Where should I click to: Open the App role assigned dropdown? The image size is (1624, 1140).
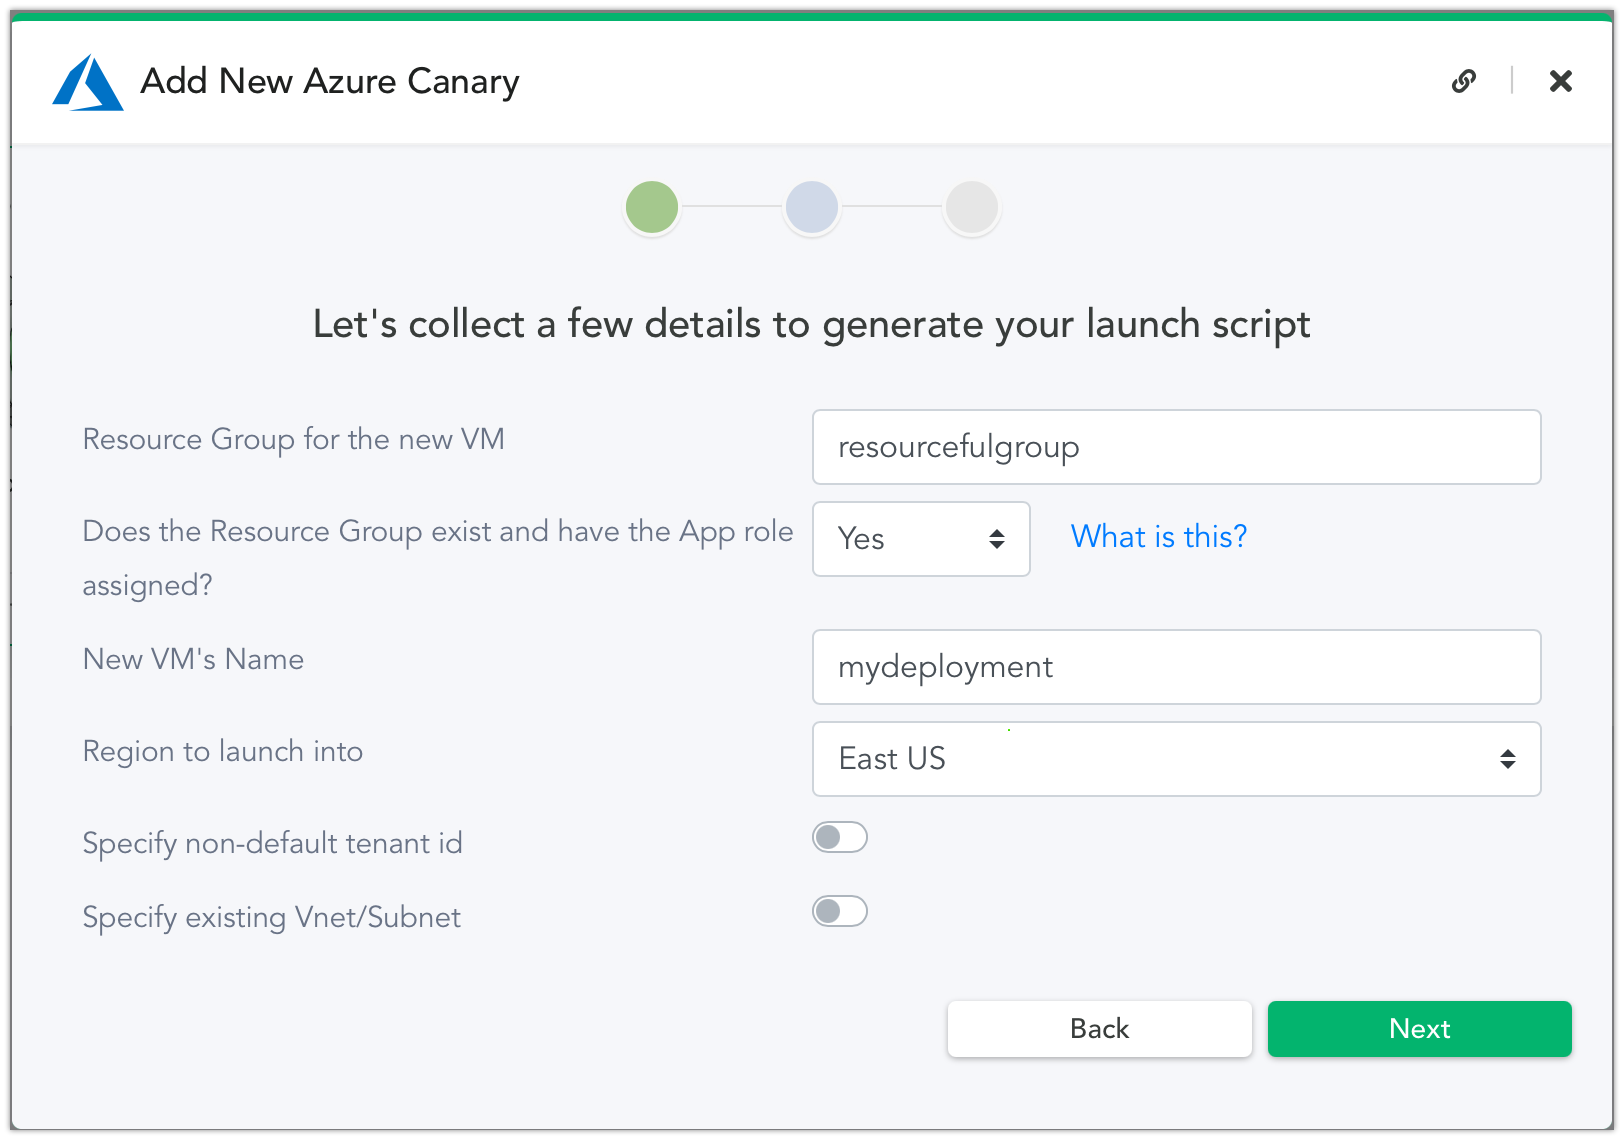click(920, 539)
